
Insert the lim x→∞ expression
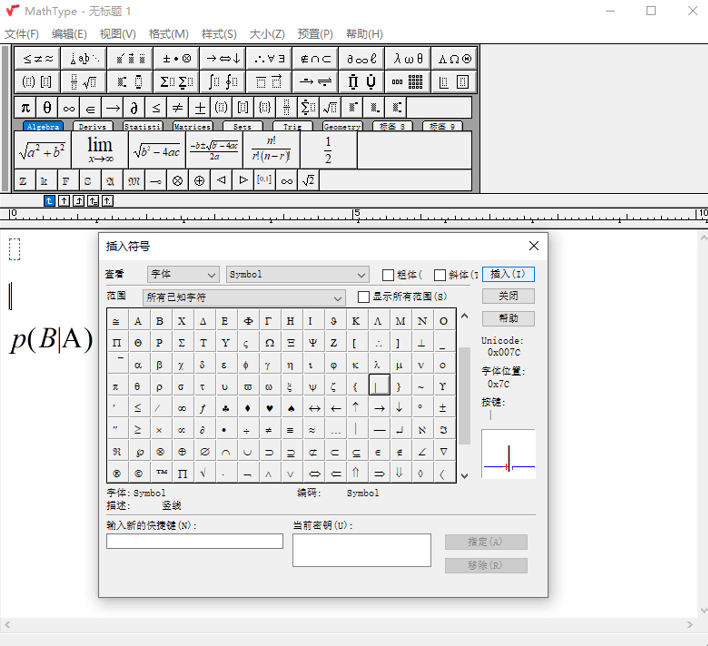pos(100,151)
